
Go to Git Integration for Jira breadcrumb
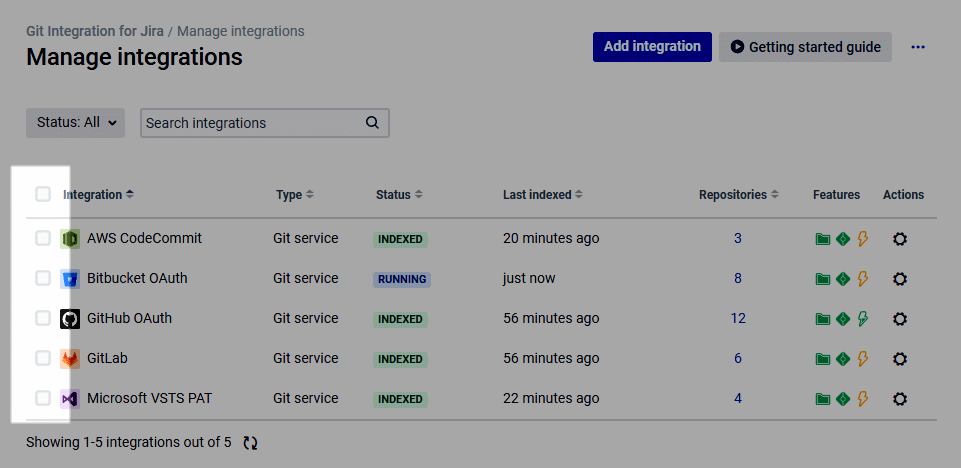coord(95,31)
